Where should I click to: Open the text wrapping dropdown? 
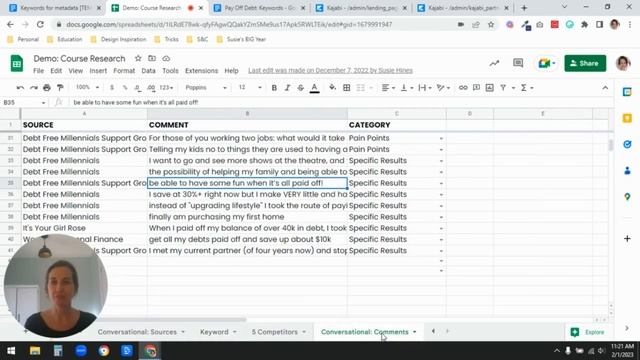pyautogui.click(x=425, y=88)
